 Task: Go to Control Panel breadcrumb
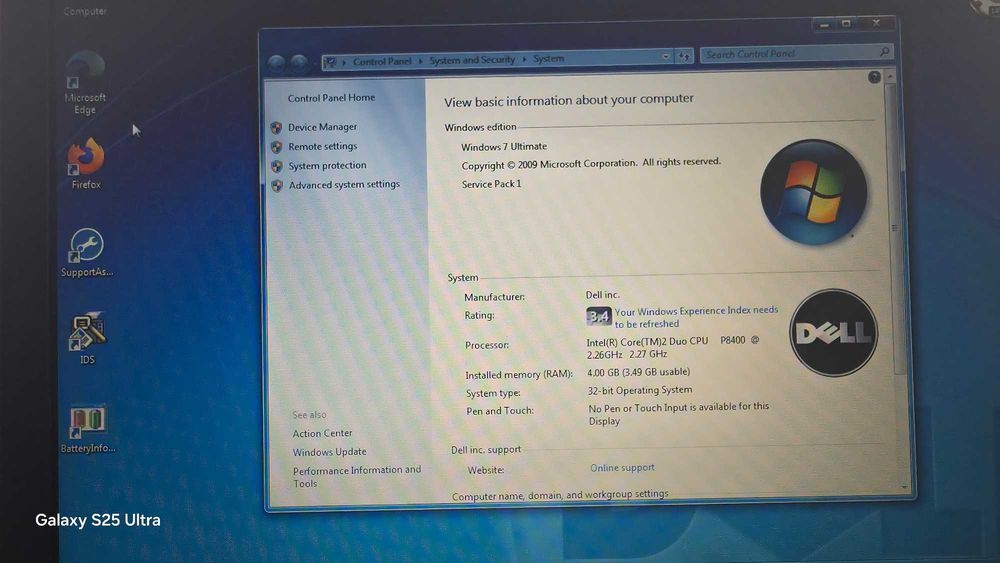pos(382,61)
